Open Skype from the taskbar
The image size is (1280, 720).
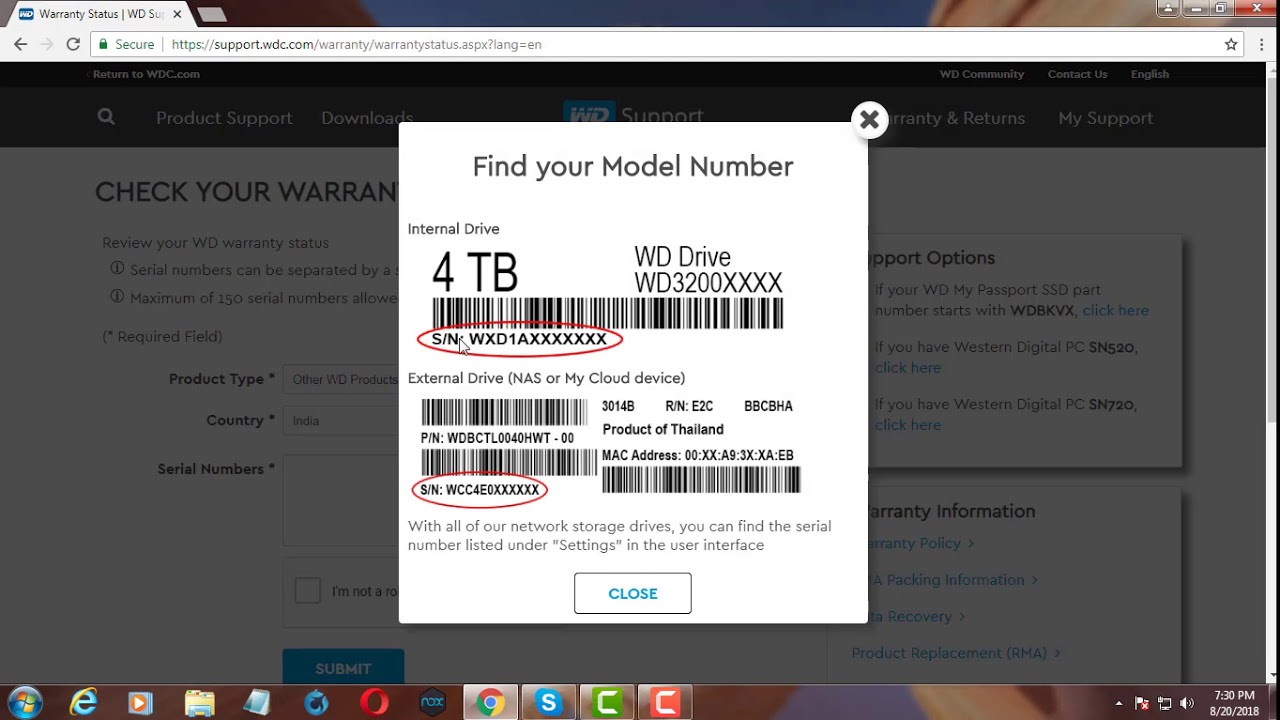548,703
